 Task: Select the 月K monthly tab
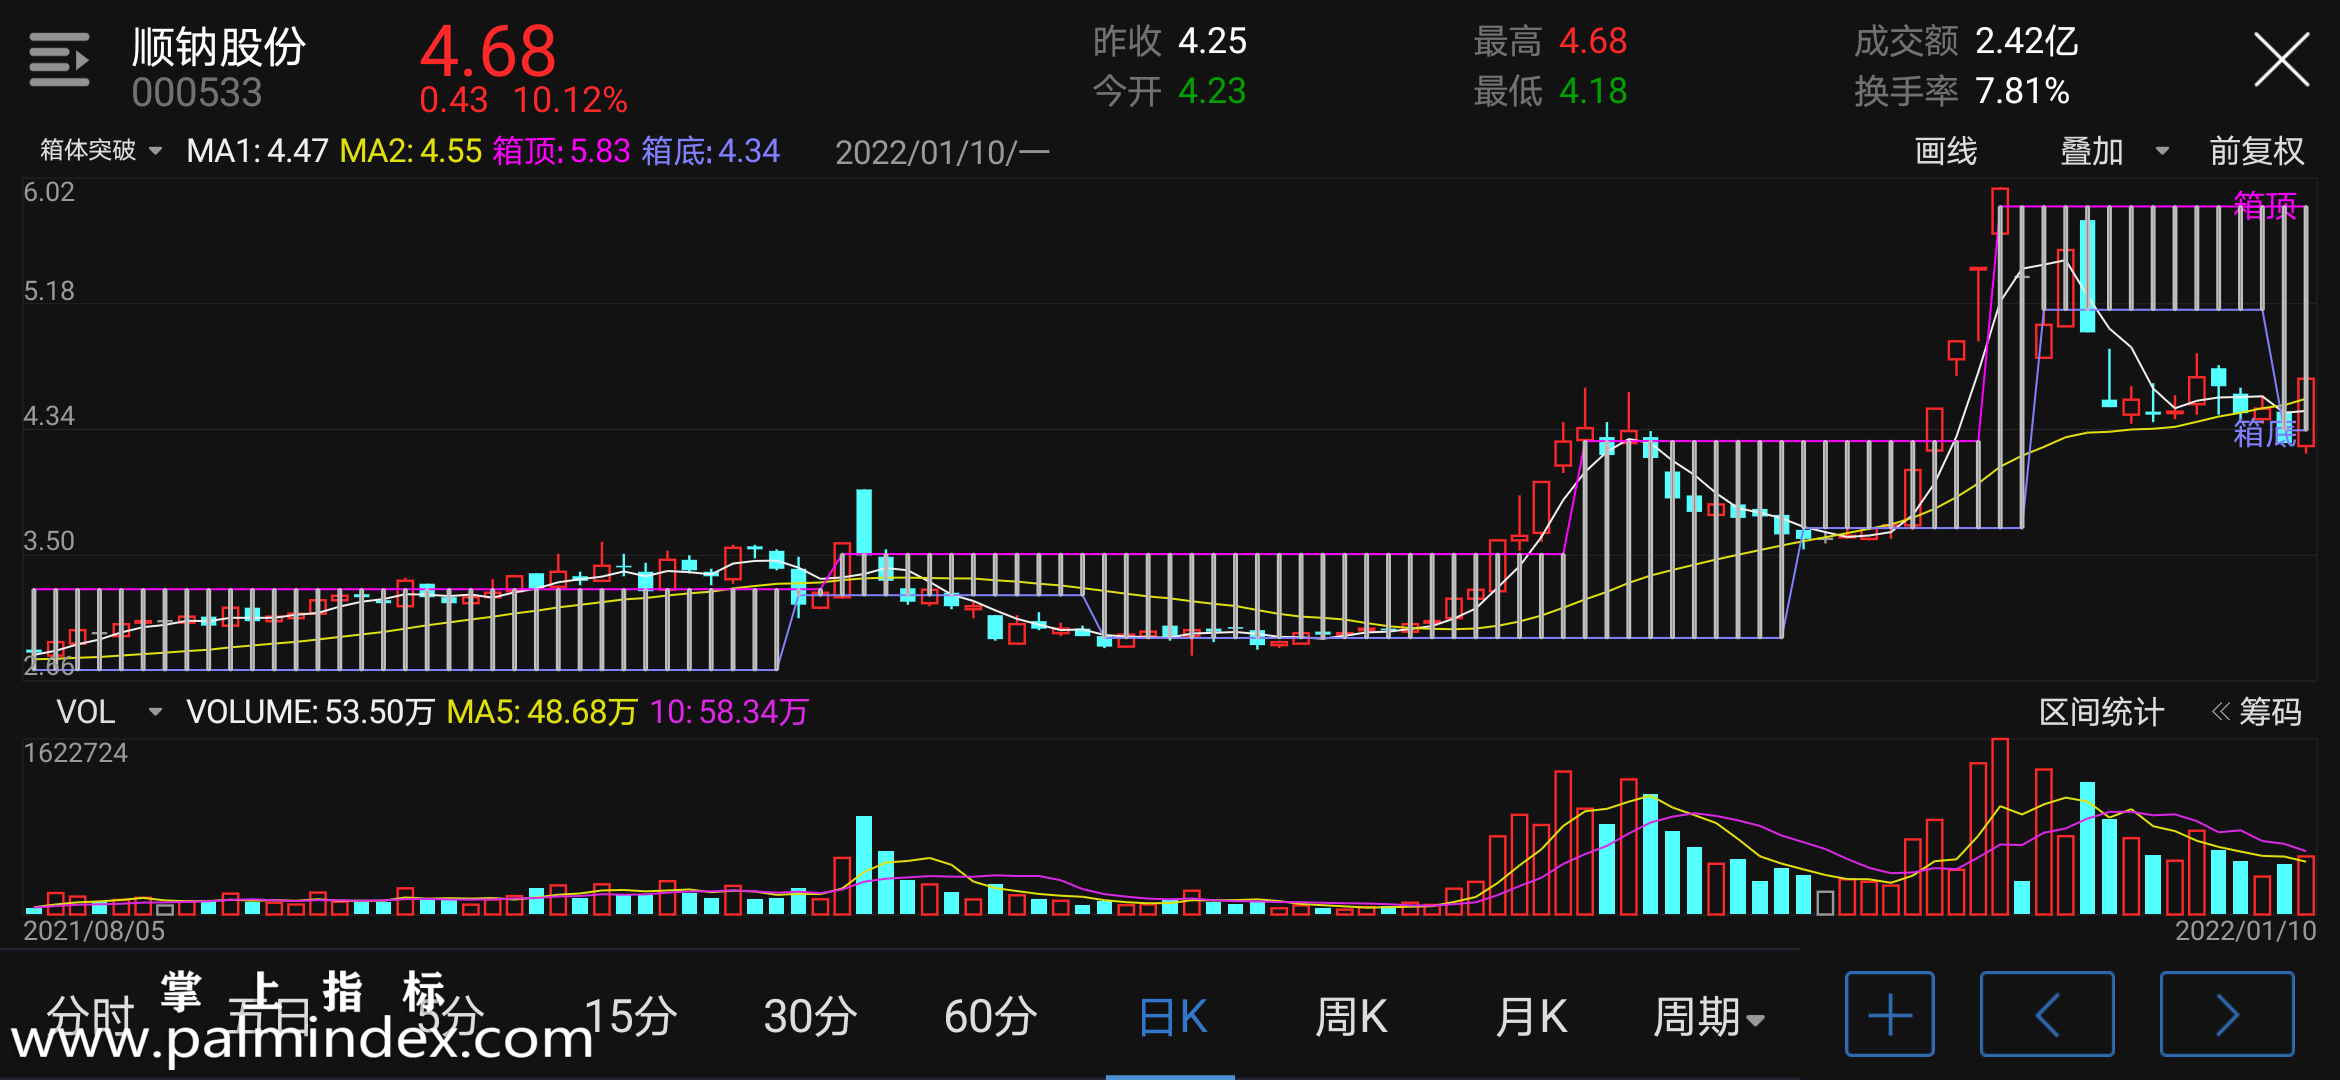coord(1531,1017)
